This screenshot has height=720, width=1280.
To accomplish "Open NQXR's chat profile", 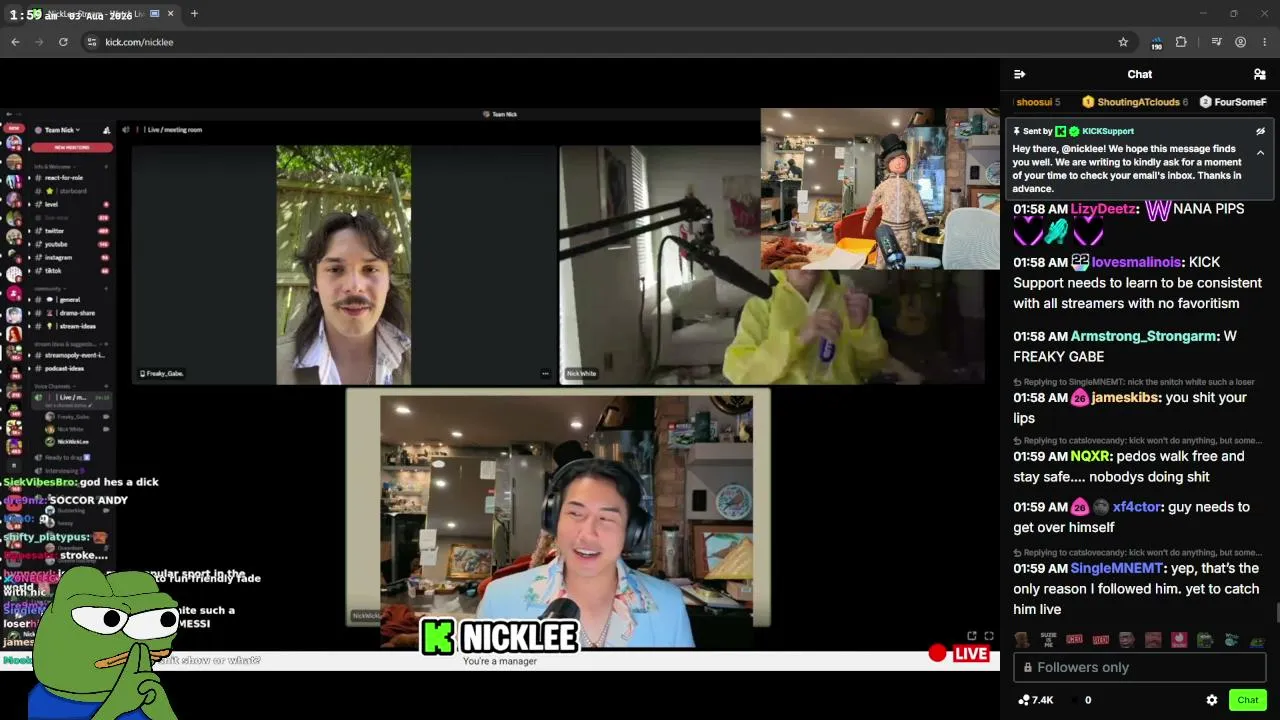I will (1090, 456).
